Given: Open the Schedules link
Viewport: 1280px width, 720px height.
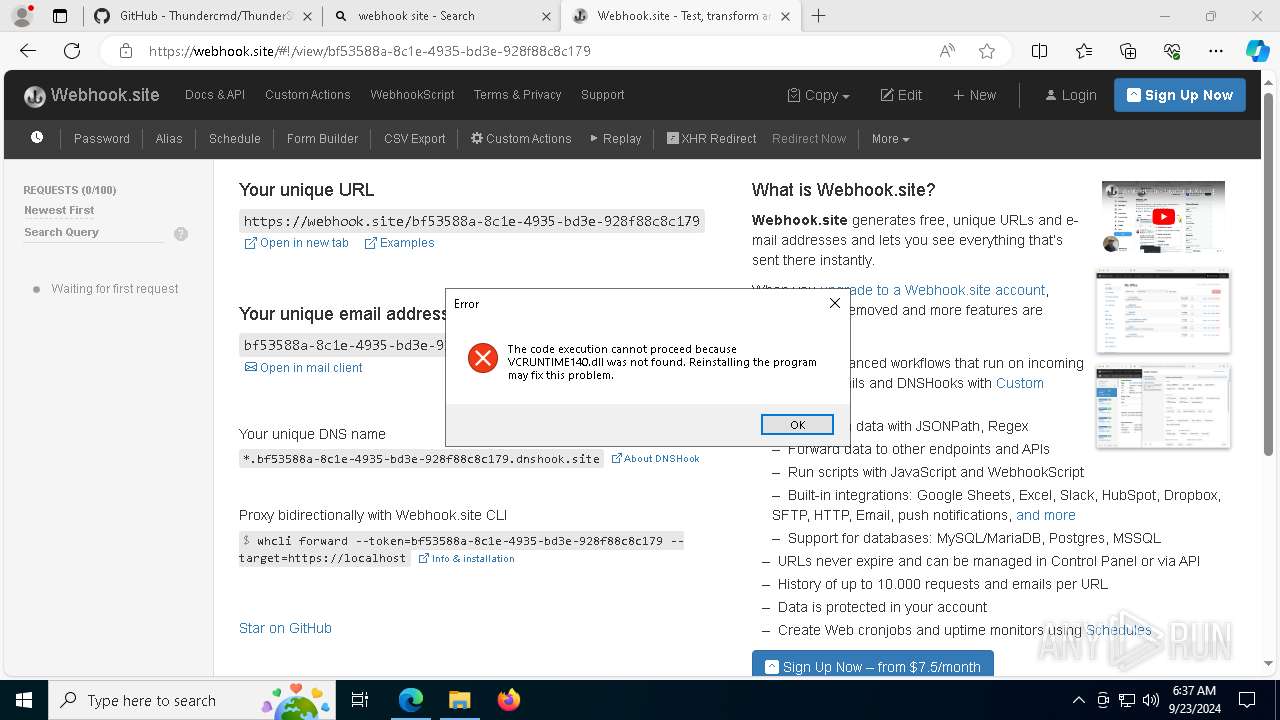Looking at the screenshot, I should 1119,630.
